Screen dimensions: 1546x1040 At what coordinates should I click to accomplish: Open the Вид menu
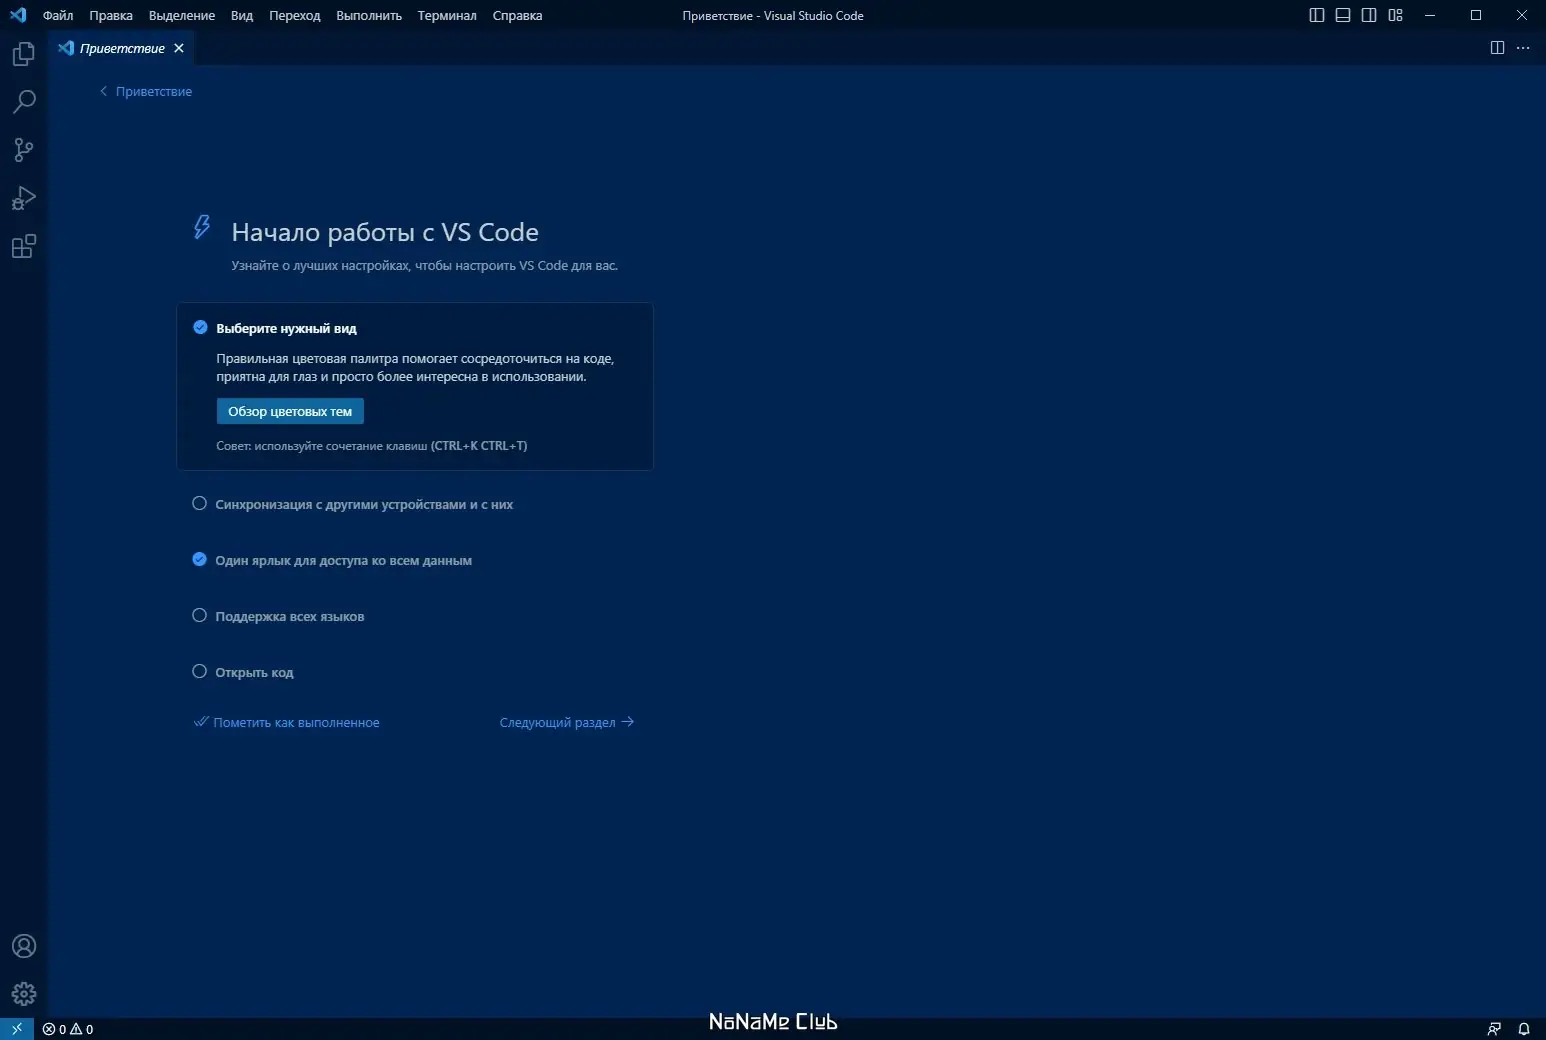(x=242, y=15)
